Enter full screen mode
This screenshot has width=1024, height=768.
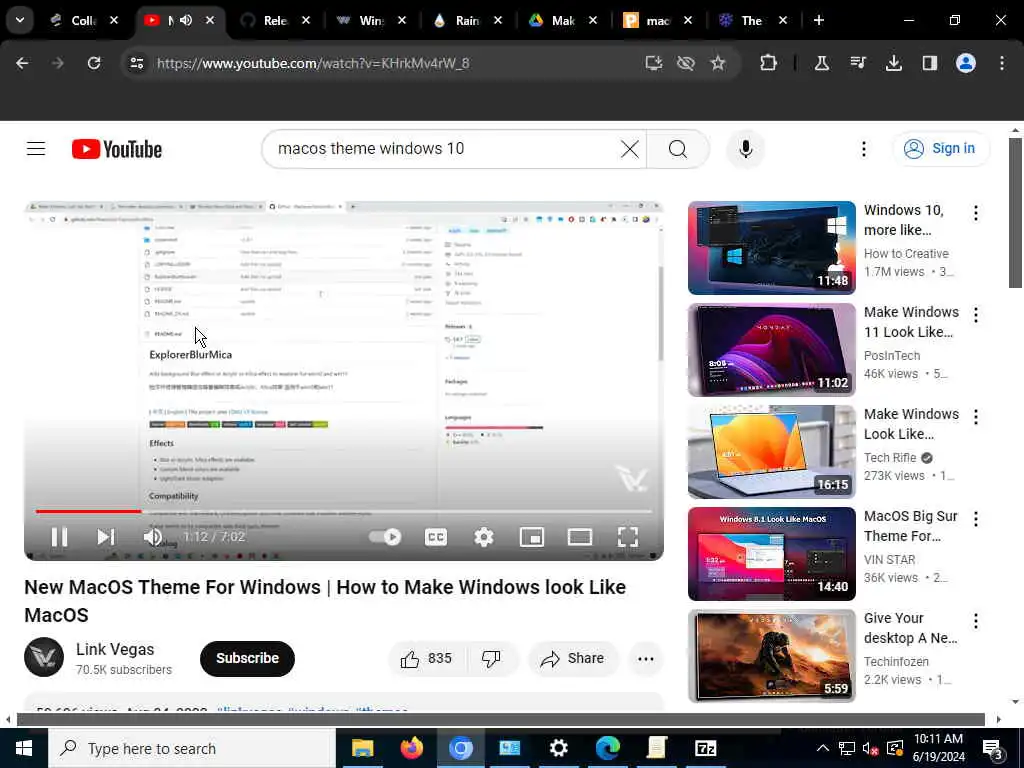pyautogui.click(x=628, y=537)
